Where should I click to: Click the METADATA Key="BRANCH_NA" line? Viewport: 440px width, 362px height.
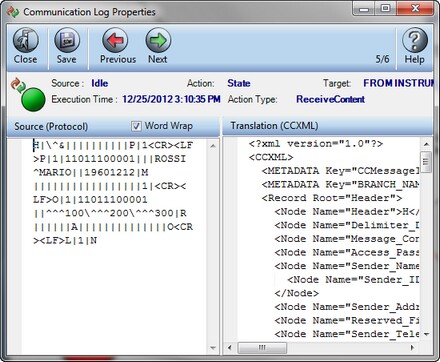(x=340, y=184)
